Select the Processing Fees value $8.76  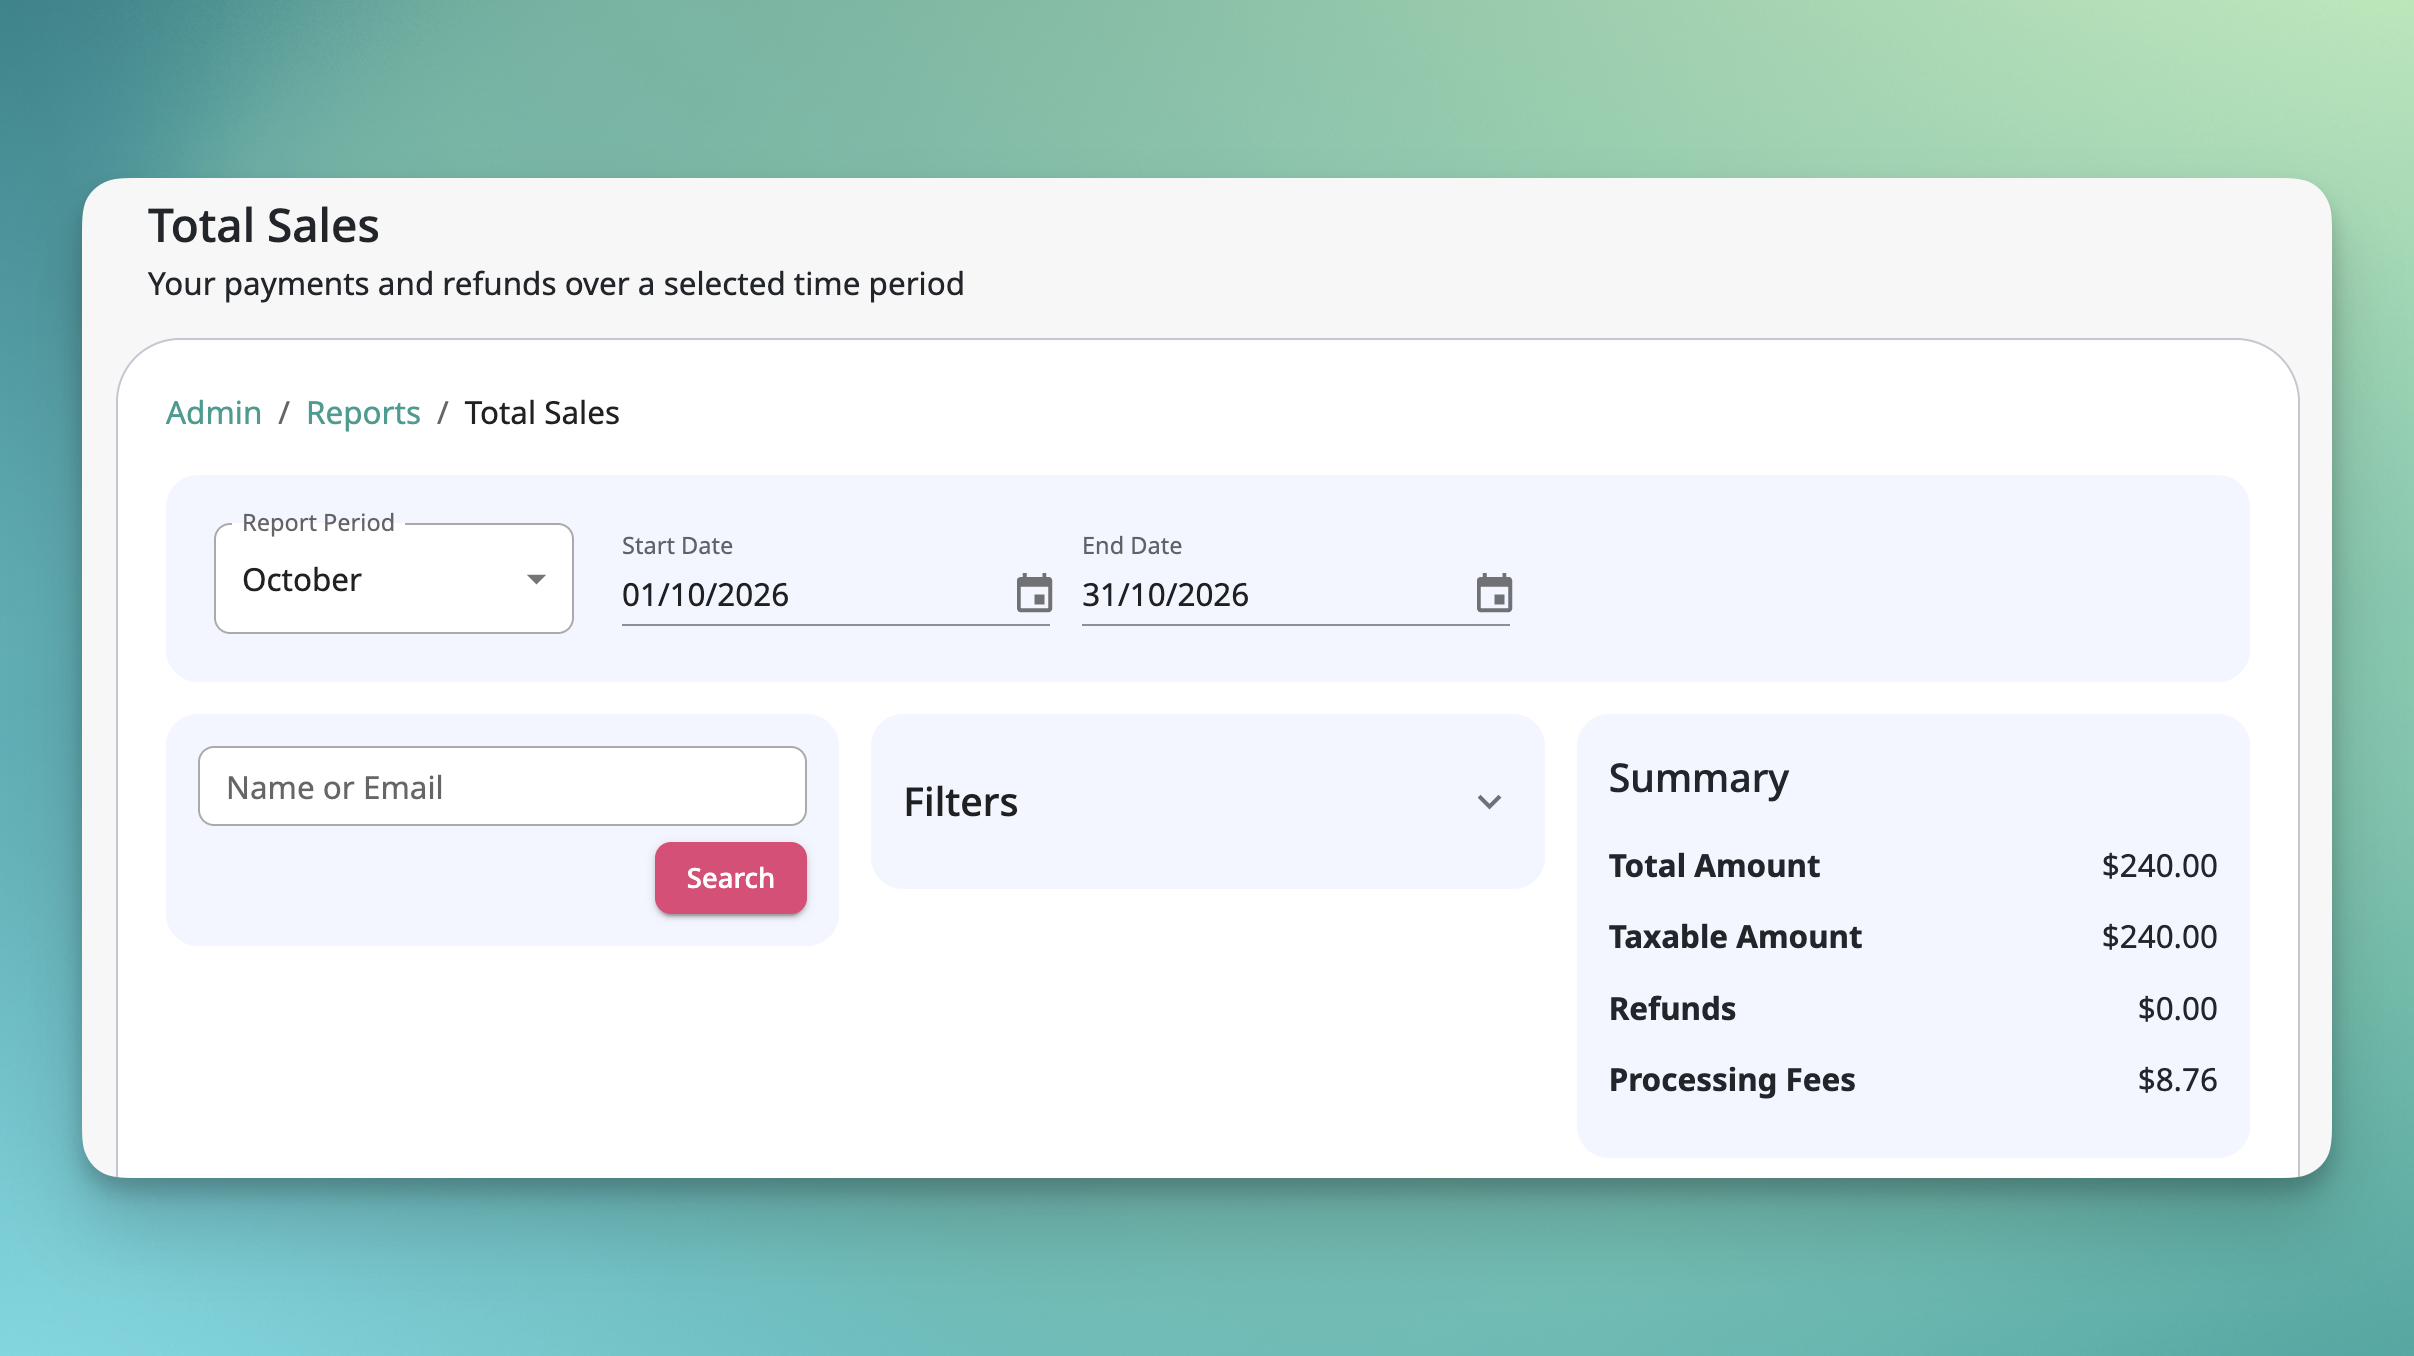[2177, 1080]
